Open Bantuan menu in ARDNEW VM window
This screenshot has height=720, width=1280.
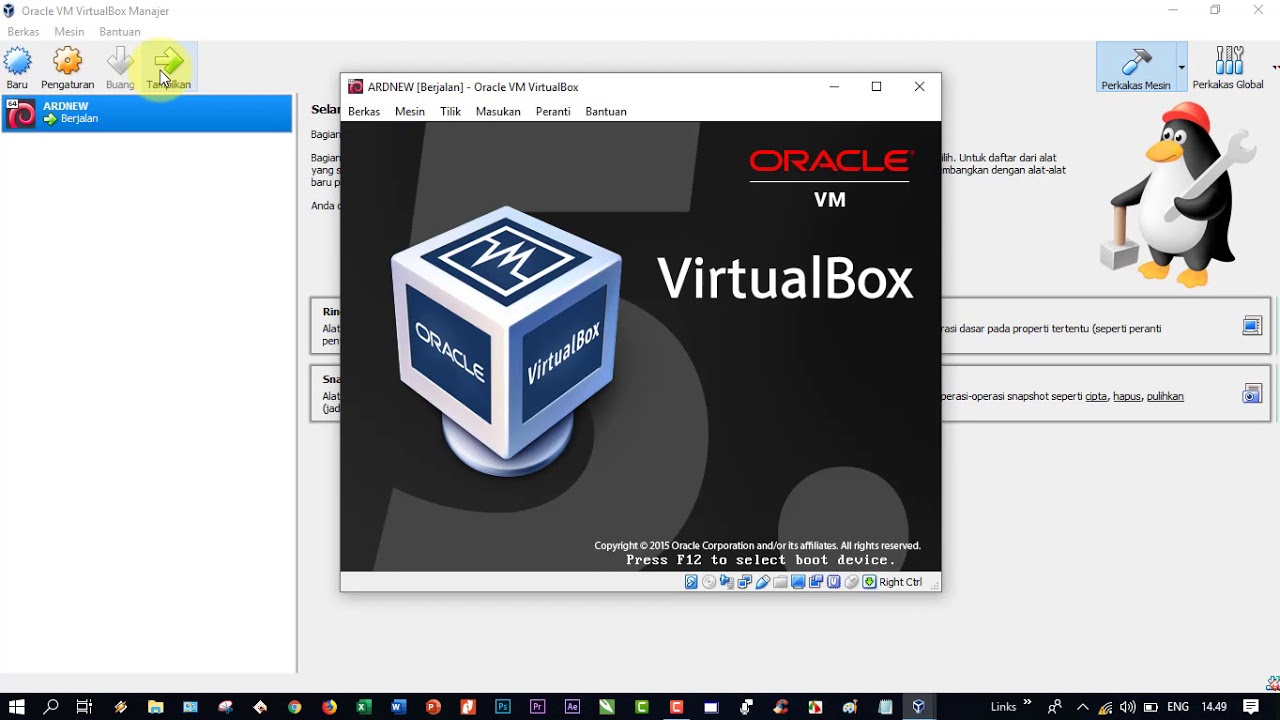[x=606, y=111]
